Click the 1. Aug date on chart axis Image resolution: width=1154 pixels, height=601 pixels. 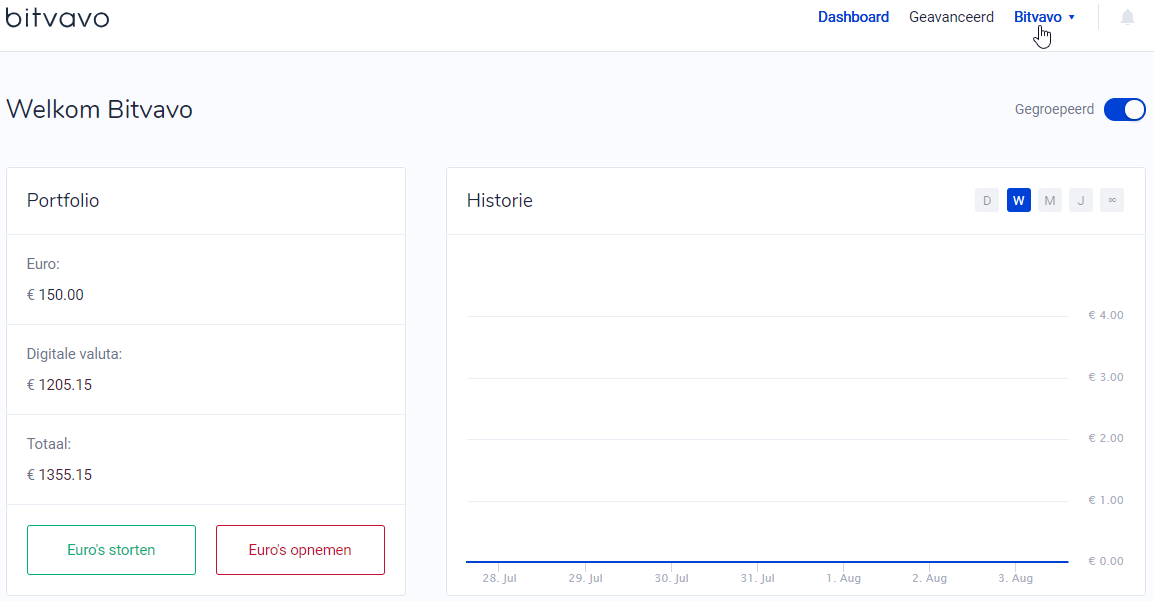coord(843,578)
